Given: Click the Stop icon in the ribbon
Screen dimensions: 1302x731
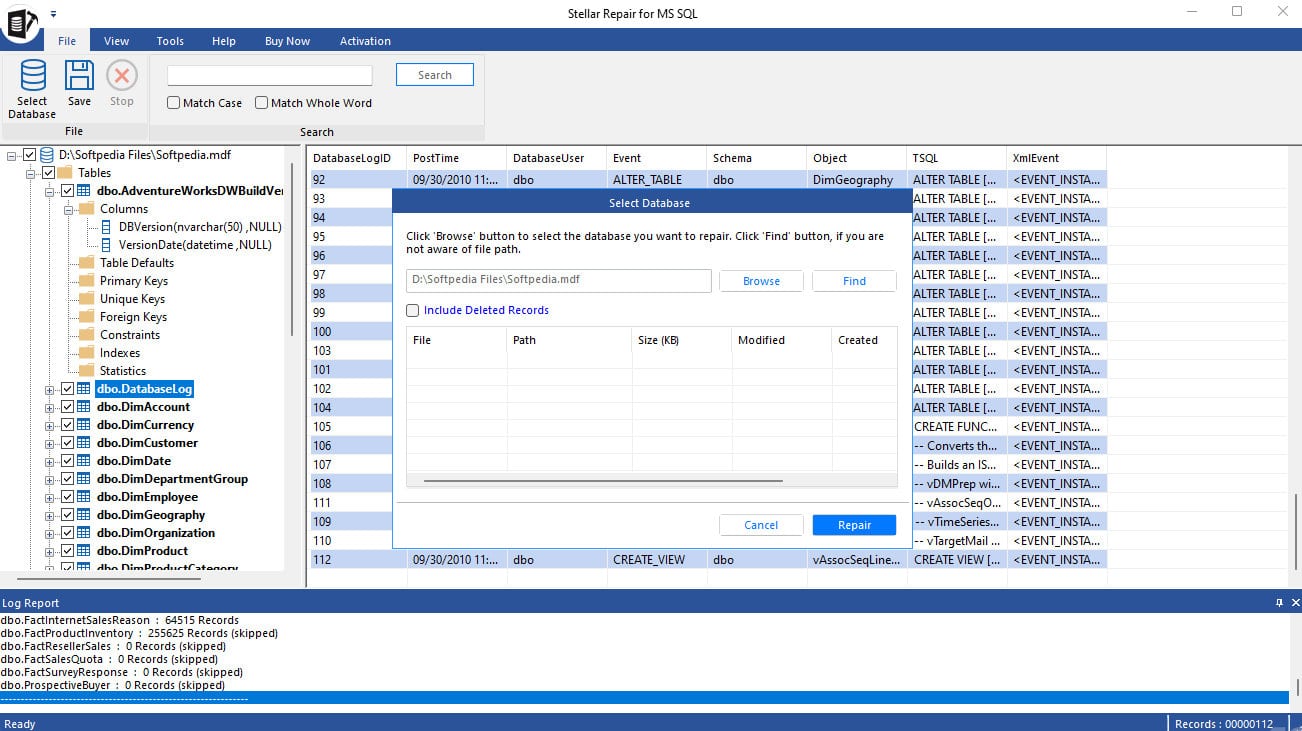Looking at the screenshot, I should (x=122, y=76).
